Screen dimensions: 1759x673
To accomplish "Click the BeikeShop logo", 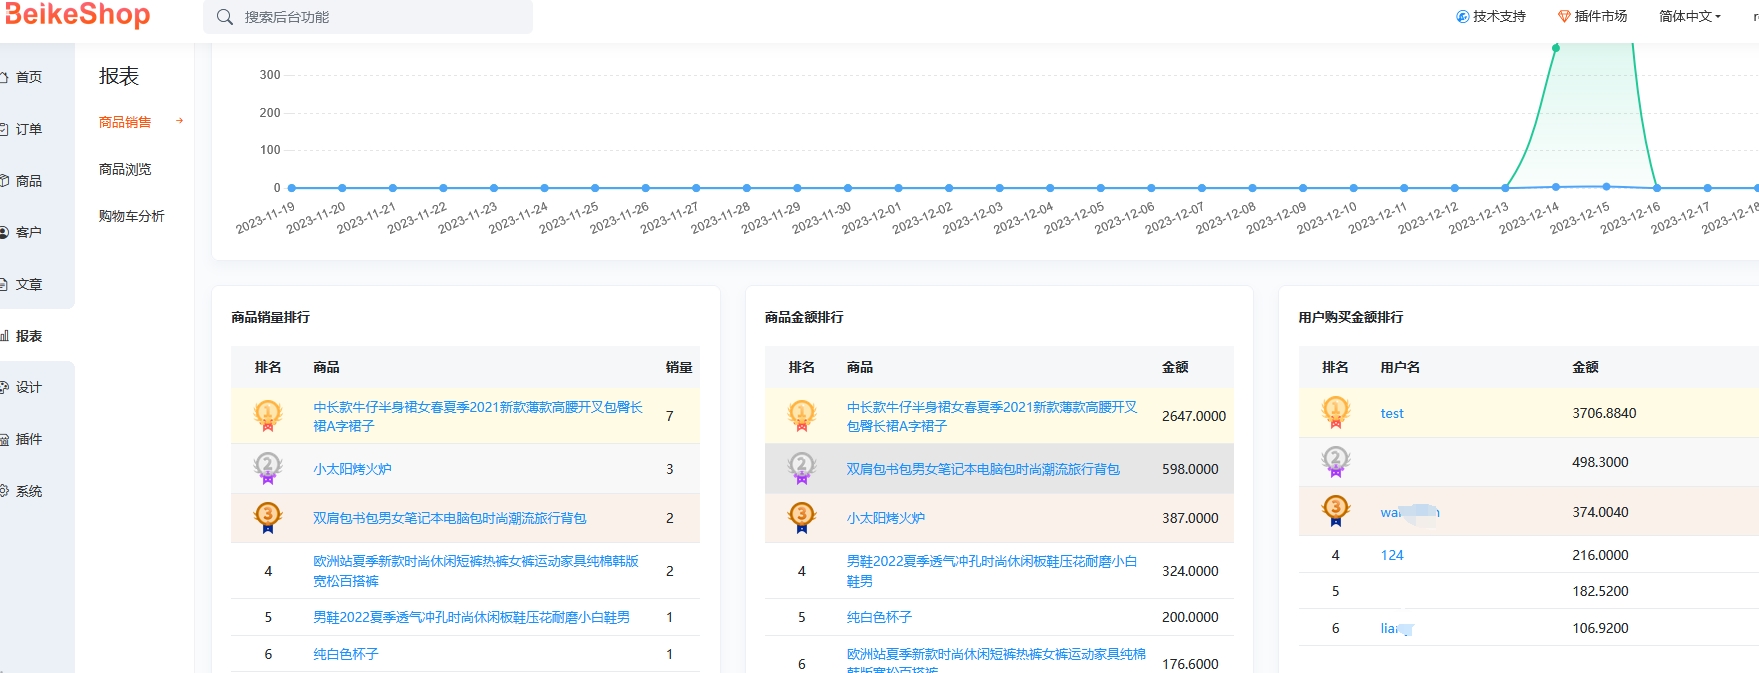I will coord(77,14).
